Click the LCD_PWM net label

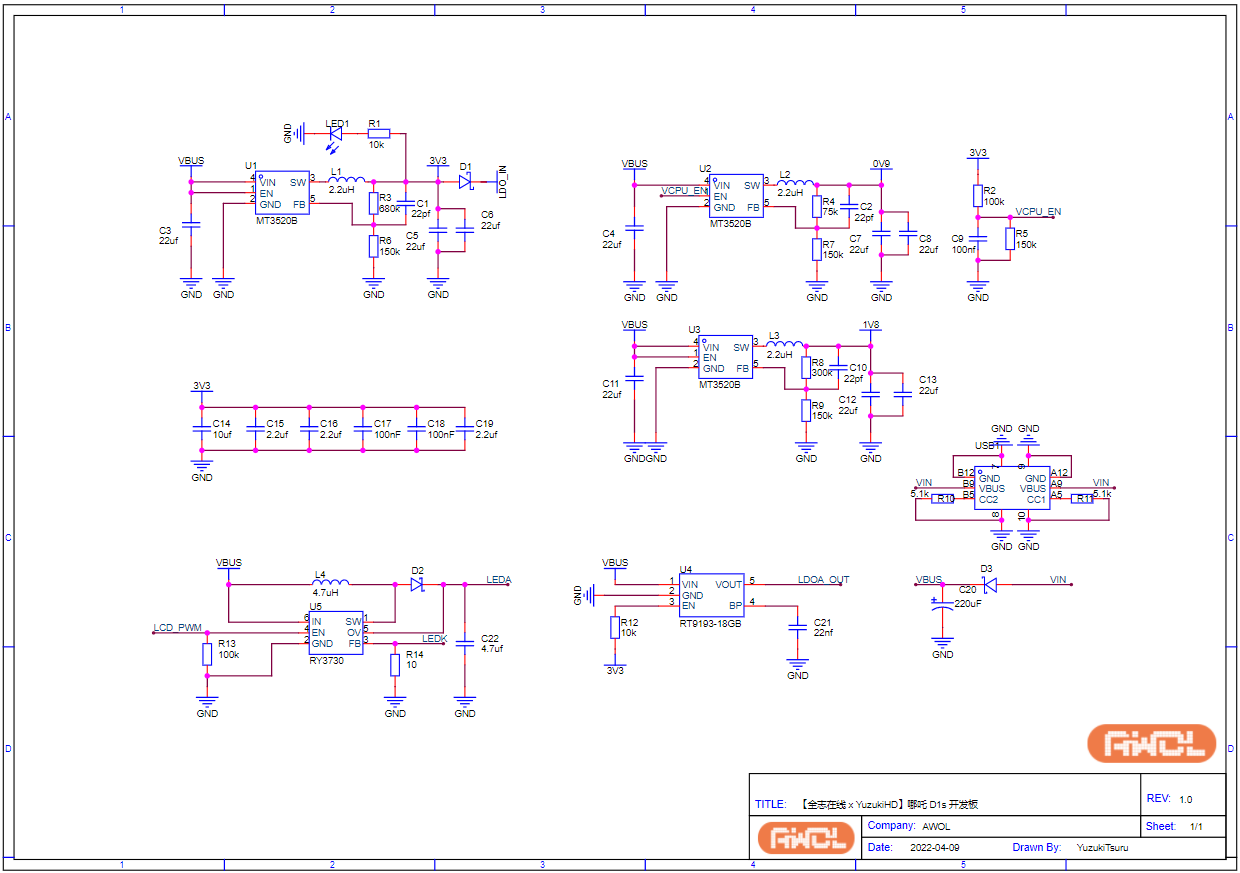pyautogui.click(x=177, y=628)
